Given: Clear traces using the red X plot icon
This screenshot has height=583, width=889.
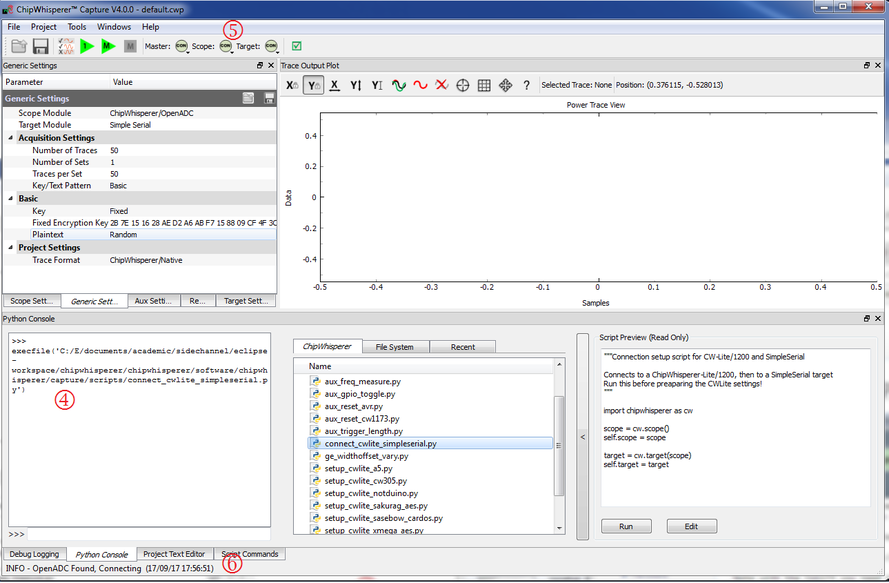Looking at the screenshot, I should [441, 85].
